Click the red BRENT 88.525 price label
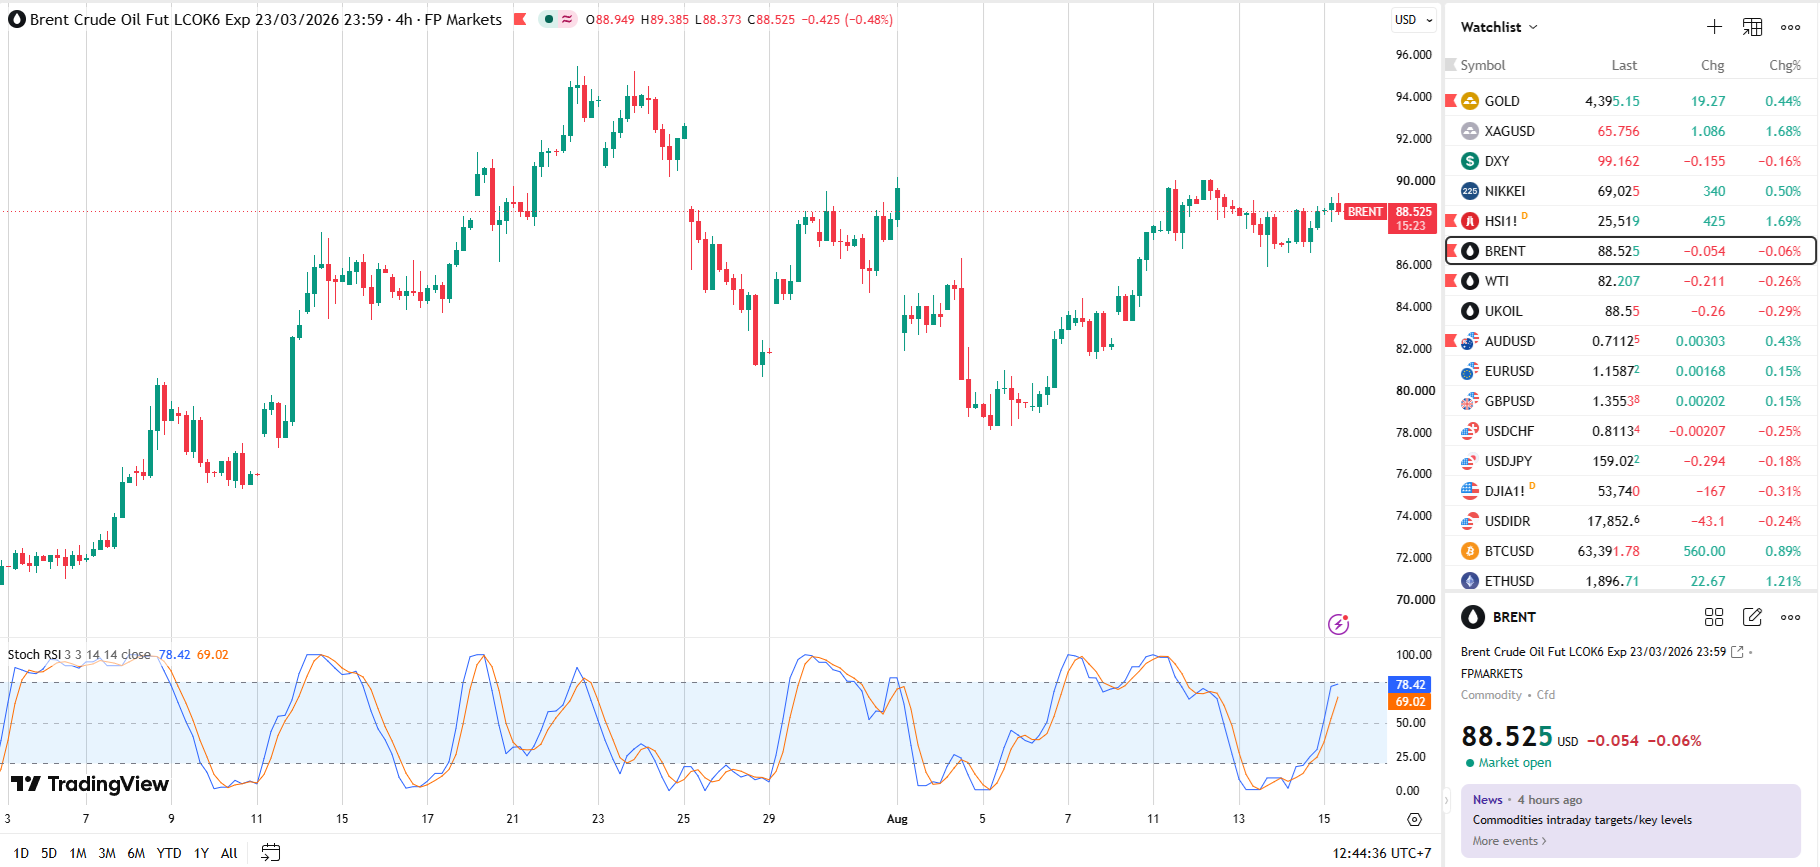This screenshot has height=867, width=1820. 1390,218
